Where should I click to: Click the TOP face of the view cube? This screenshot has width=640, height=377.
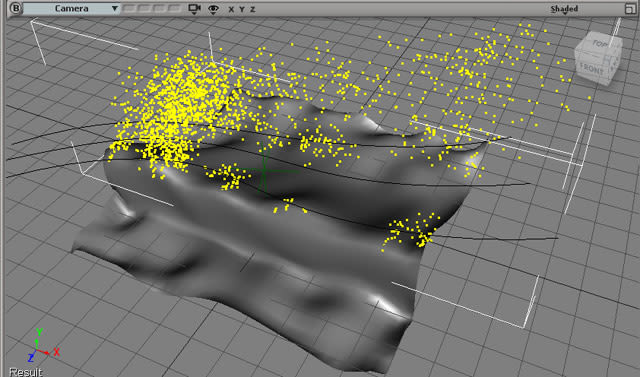point(600,43)
